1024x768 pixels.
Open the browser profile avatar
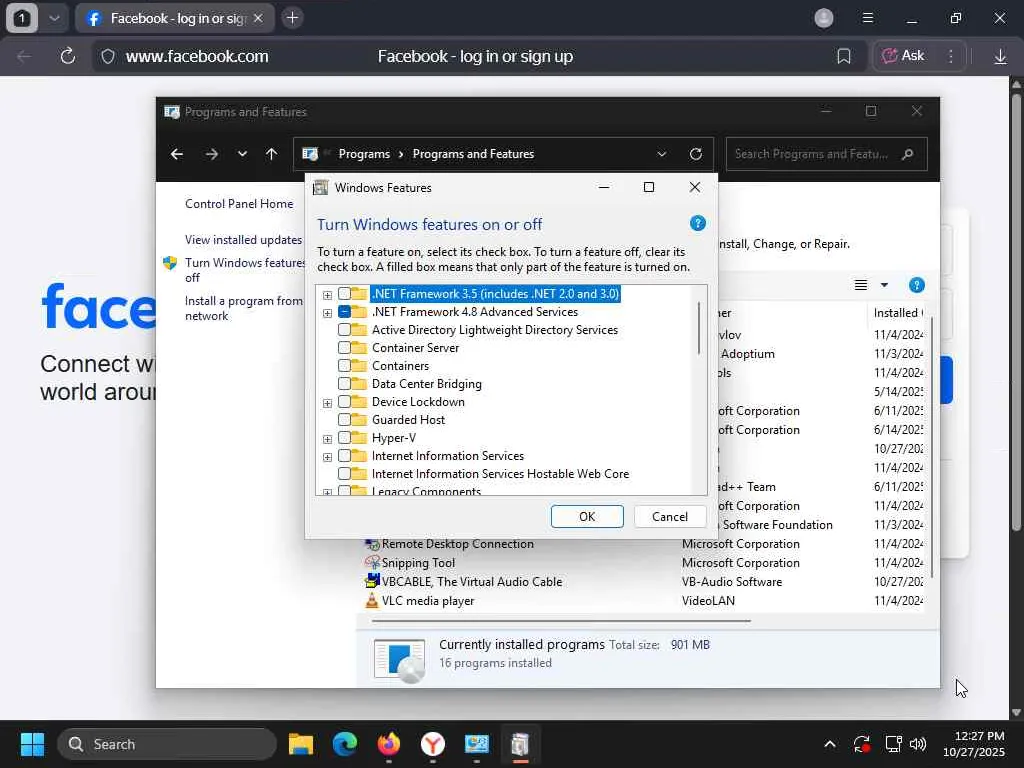tap(824, 18)
